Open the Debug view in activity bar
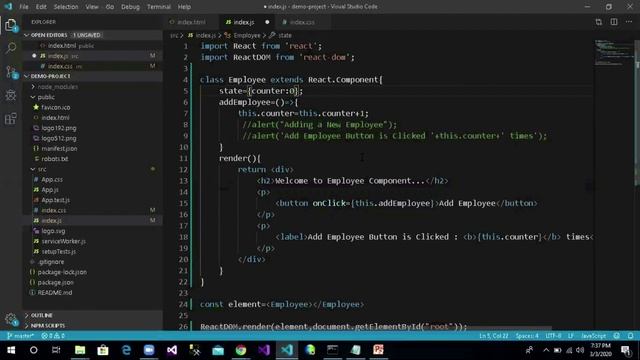640x360 pixels. click(11, 96)
